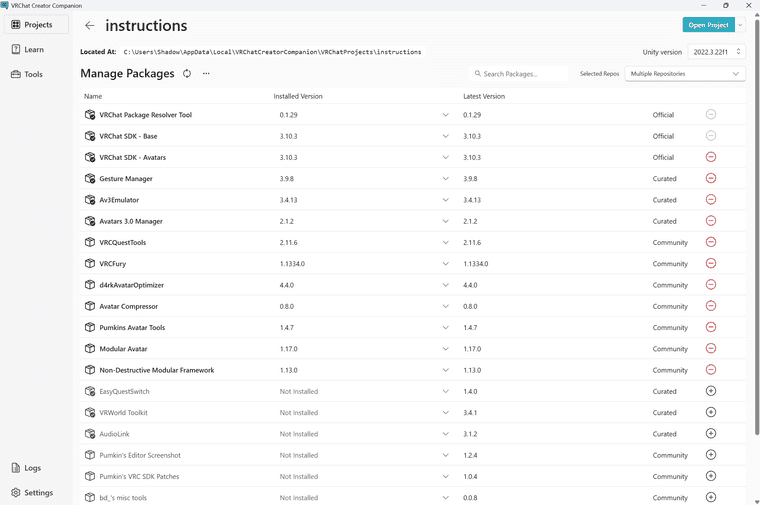Expand version dropdown for VRChat SDK - Base
The height and width of the screenshot is (505, 760).
445,136
